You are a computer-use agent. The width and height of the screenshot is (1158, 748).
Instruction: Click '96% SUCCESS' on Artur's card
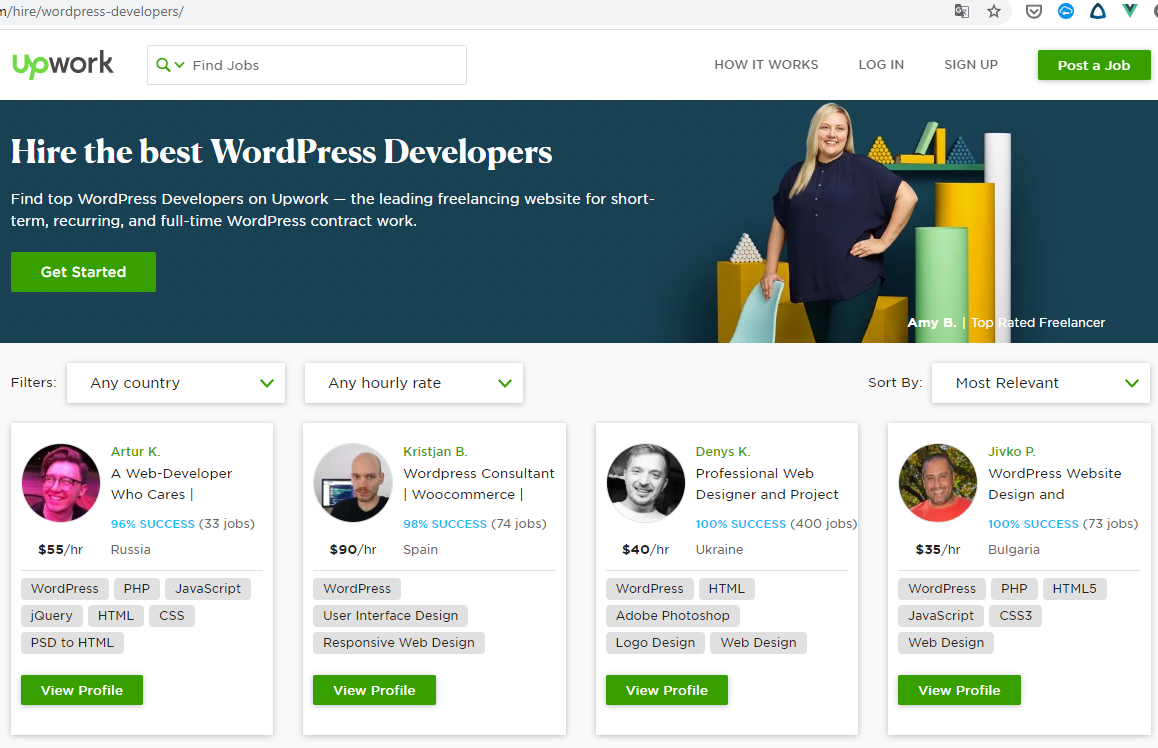[x=153, y=524]
